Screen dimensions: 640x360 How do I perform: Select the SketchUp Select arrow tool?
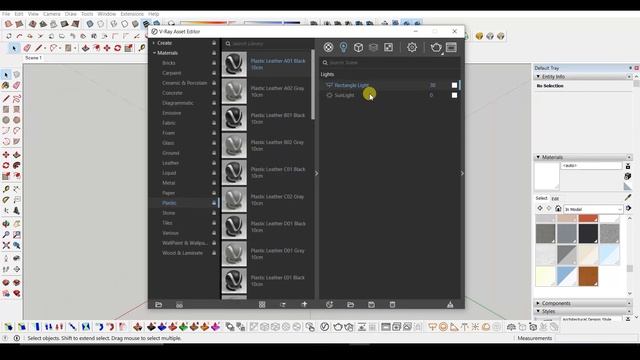click(6, 75)
